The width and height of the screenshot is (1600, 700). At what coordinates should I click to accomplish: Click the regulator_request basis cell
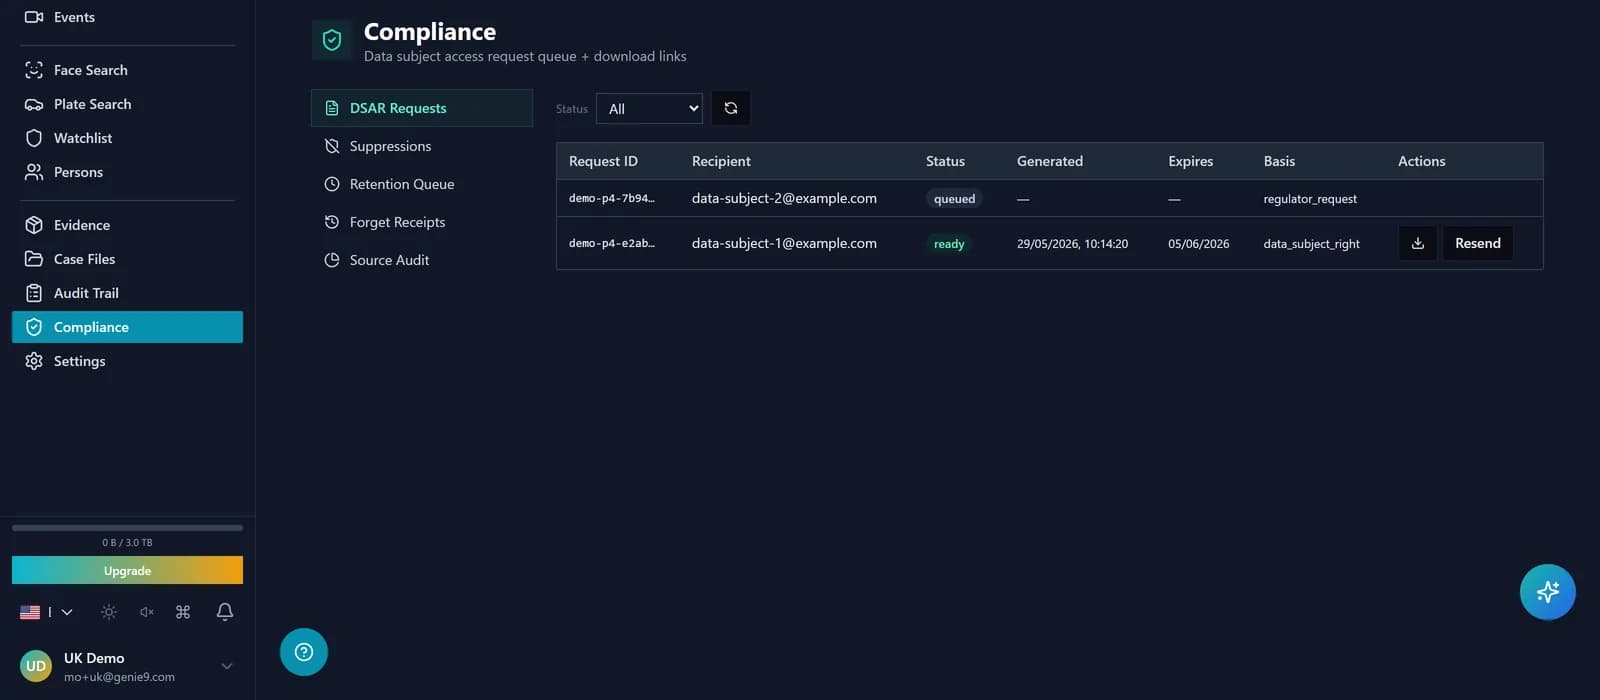point(1310,199)
